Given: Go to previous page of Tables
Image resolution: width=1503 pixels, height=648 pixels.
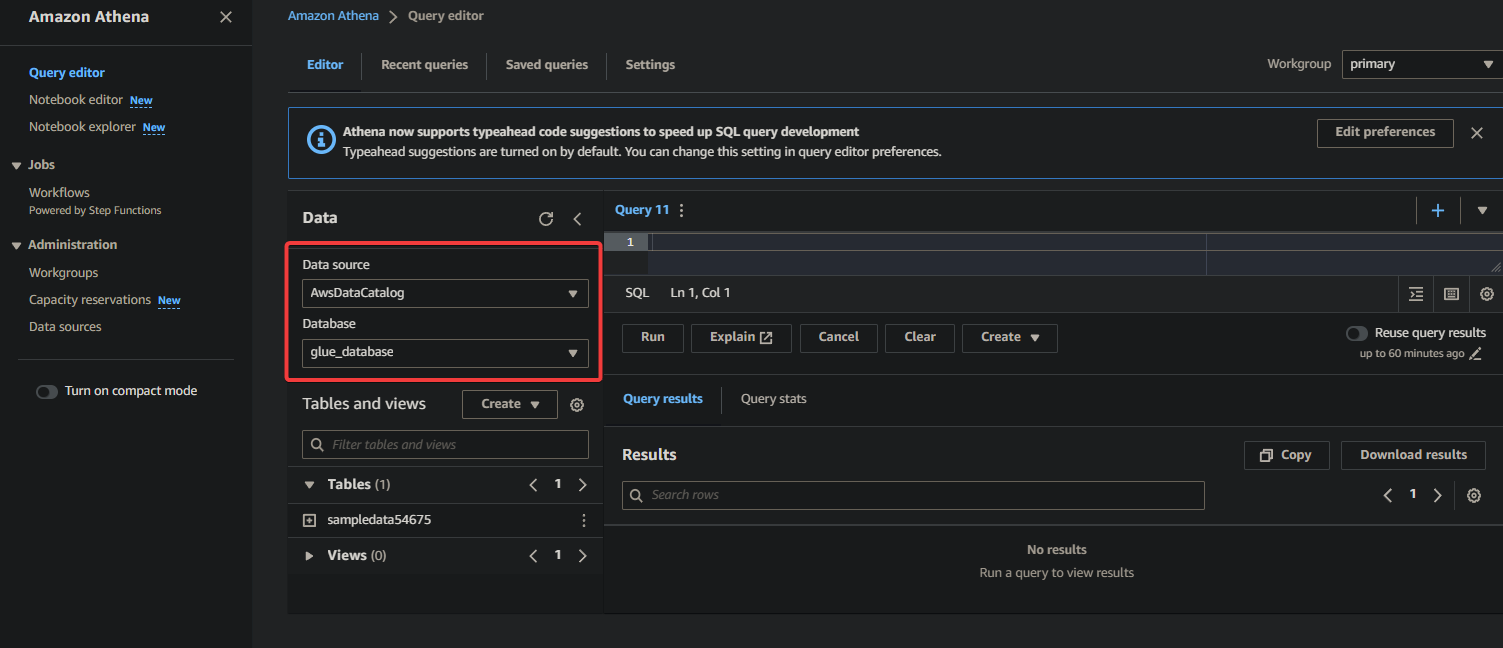Looking at the screenshot, I should [534, 484].
